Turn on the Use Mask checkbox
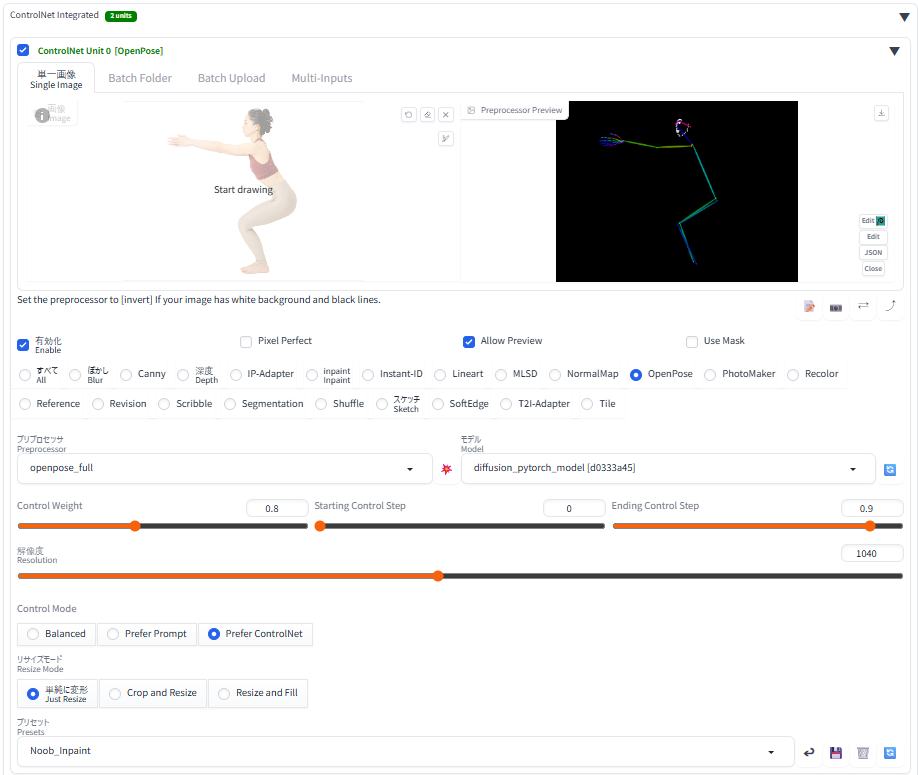Viewport: 918px width, 775px height. pos(692,341)
